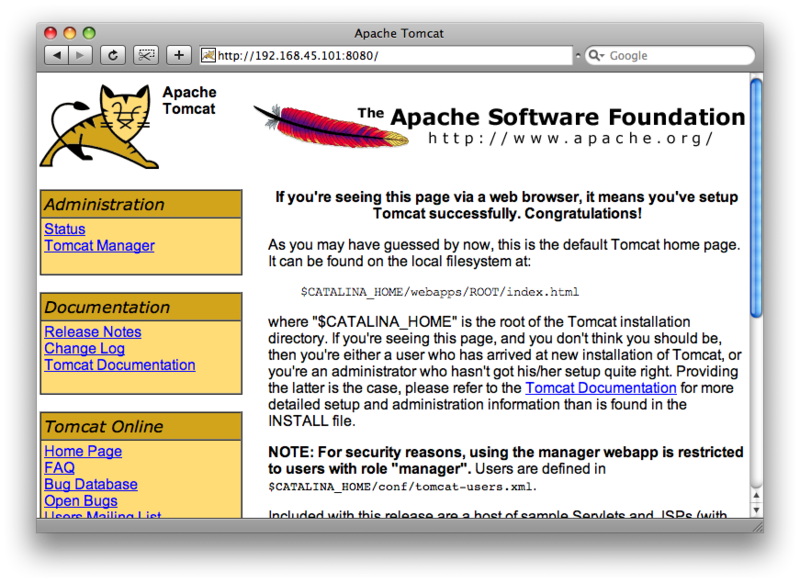Click the Tomcat Online panel heading

(x=141, y=427)
